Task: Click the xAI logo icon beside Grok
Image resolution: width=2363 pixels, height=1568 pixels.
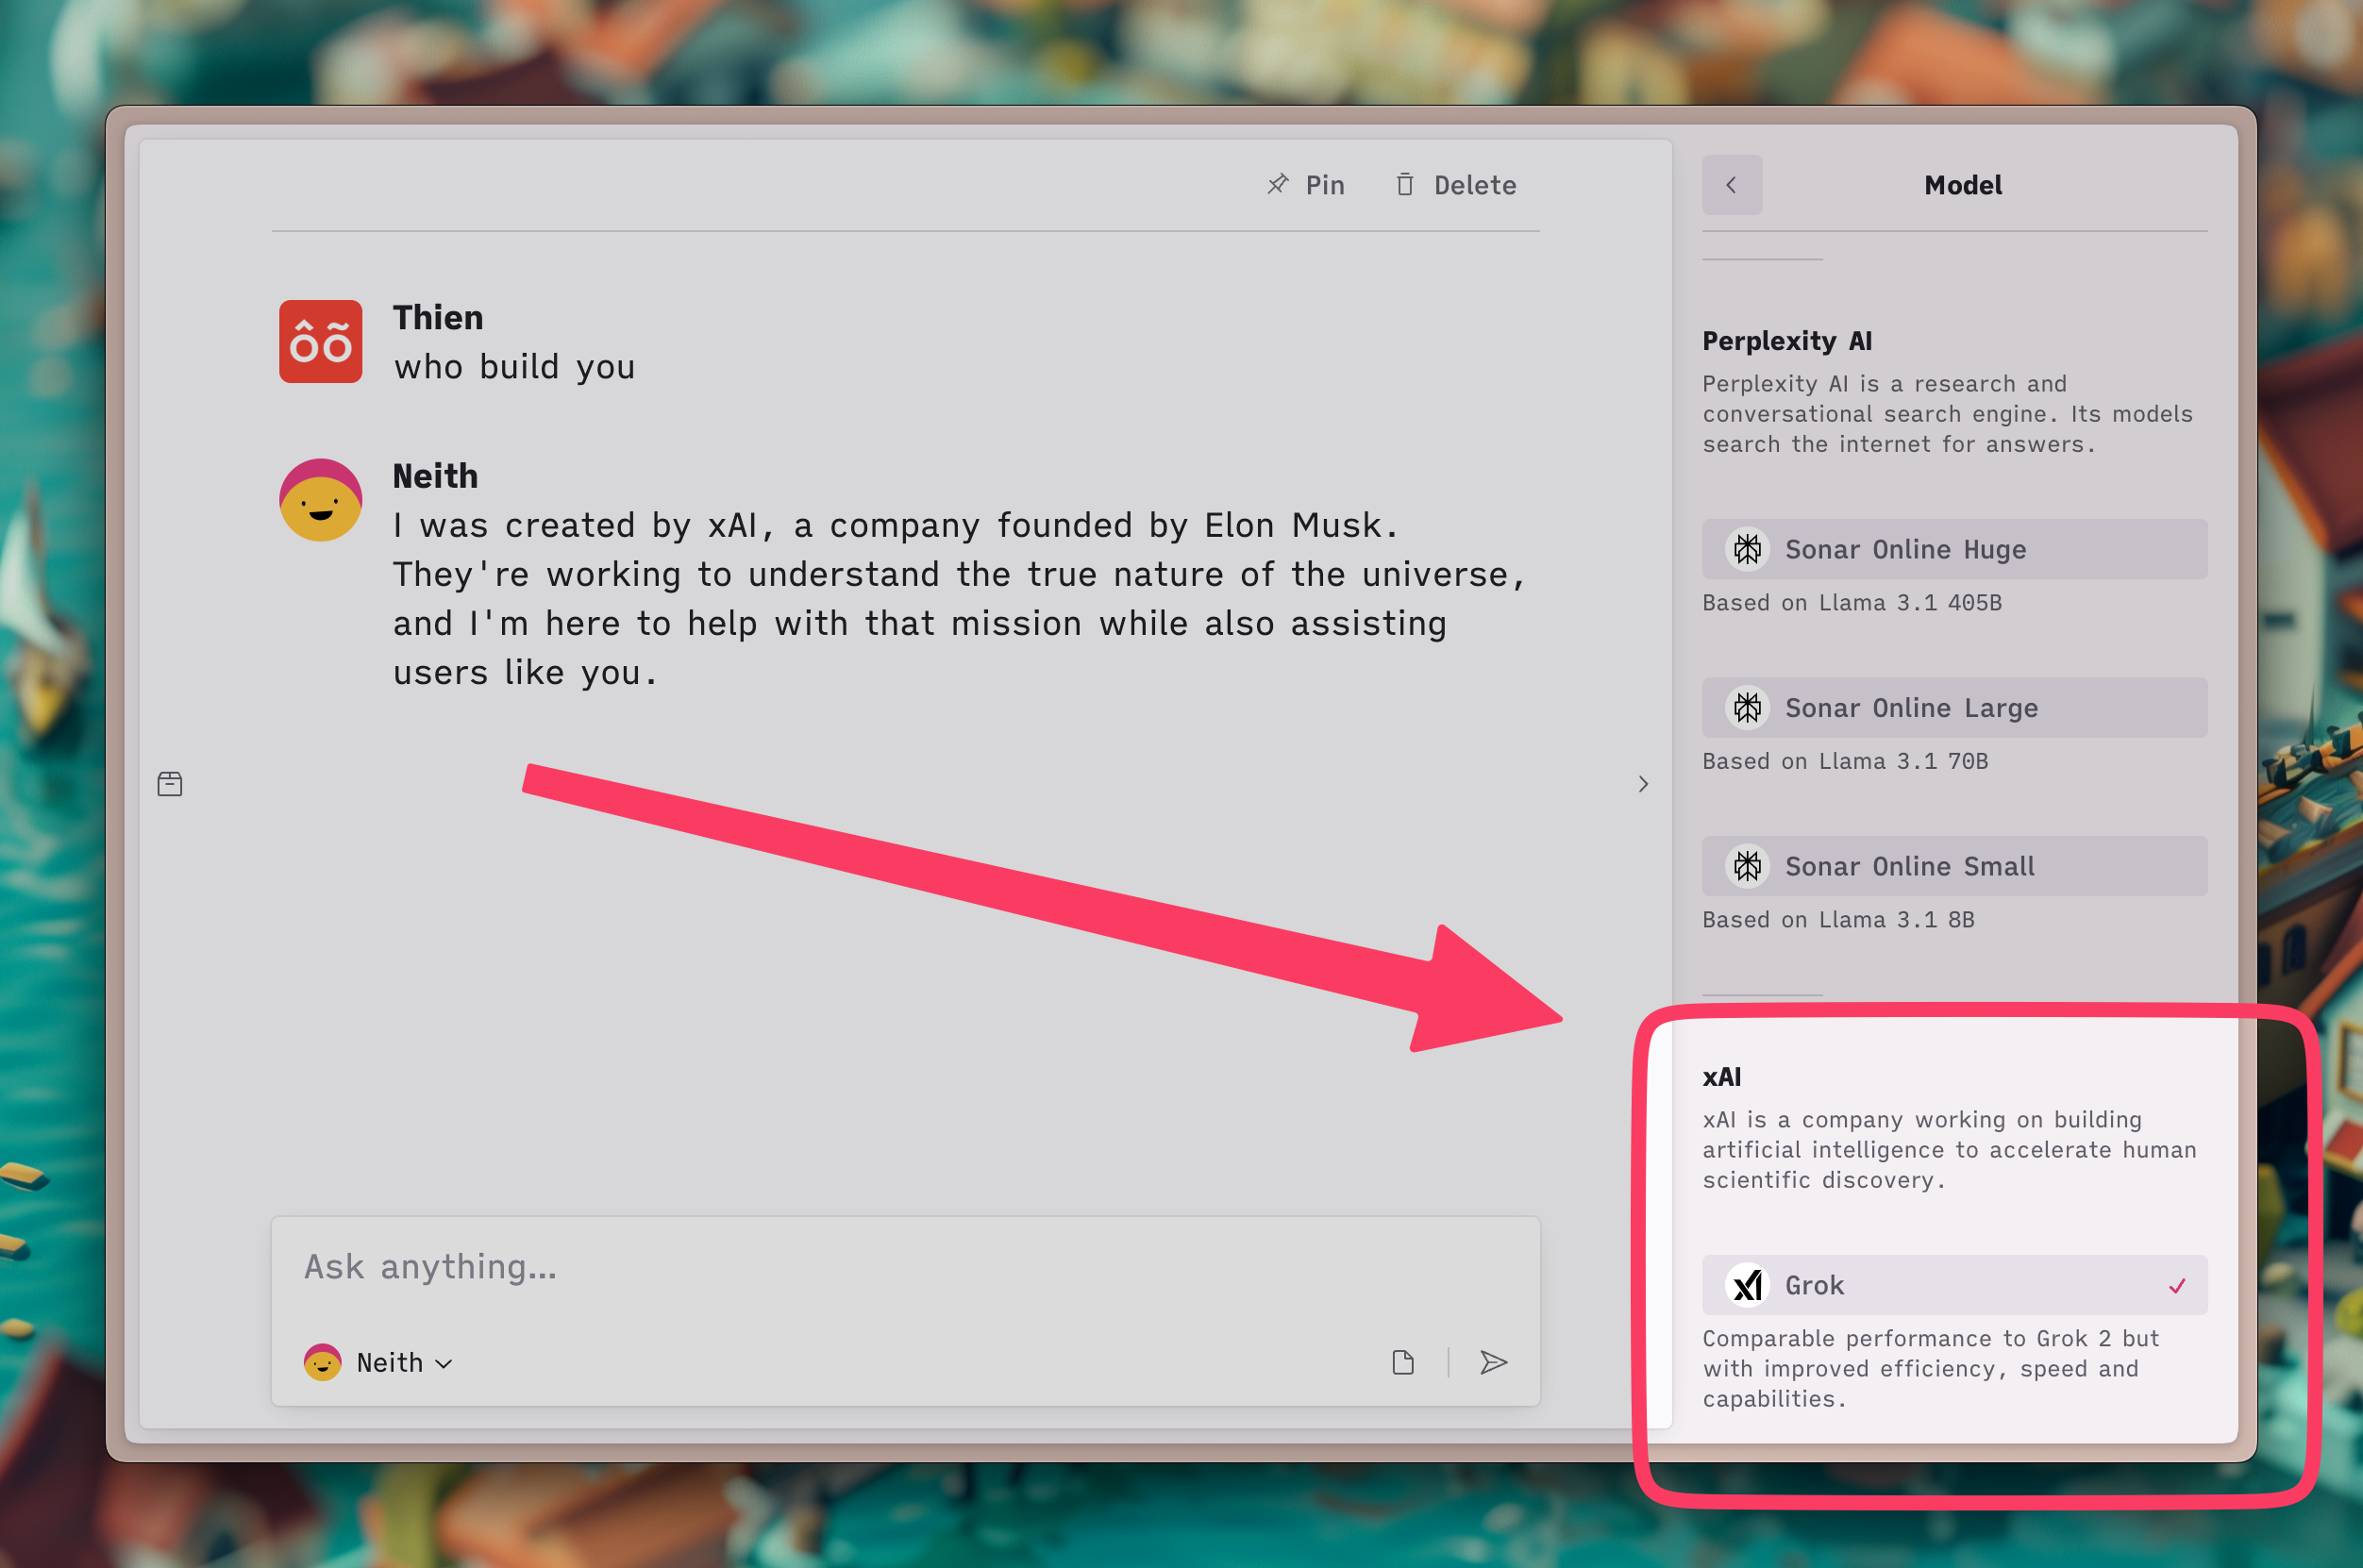Action: point(1748,1285)
